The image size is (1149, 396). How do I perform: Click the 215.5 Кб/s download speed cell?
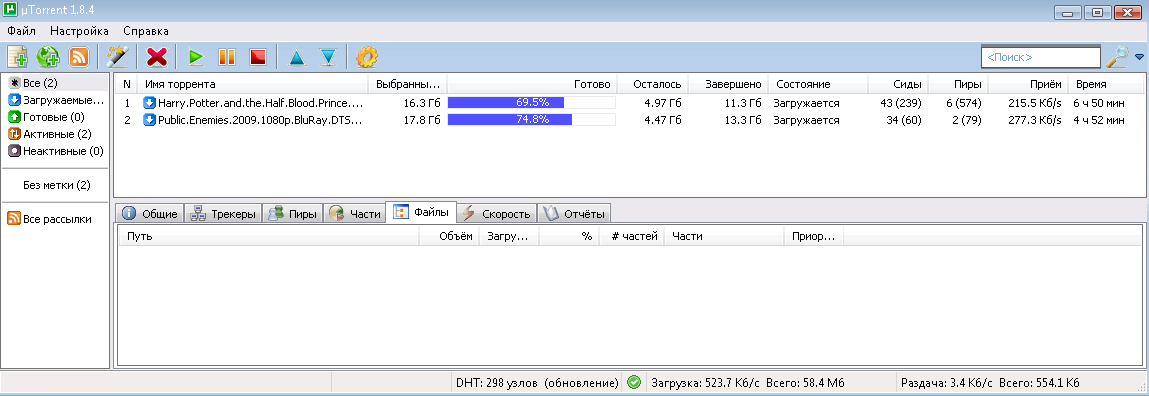point(1035,103)
